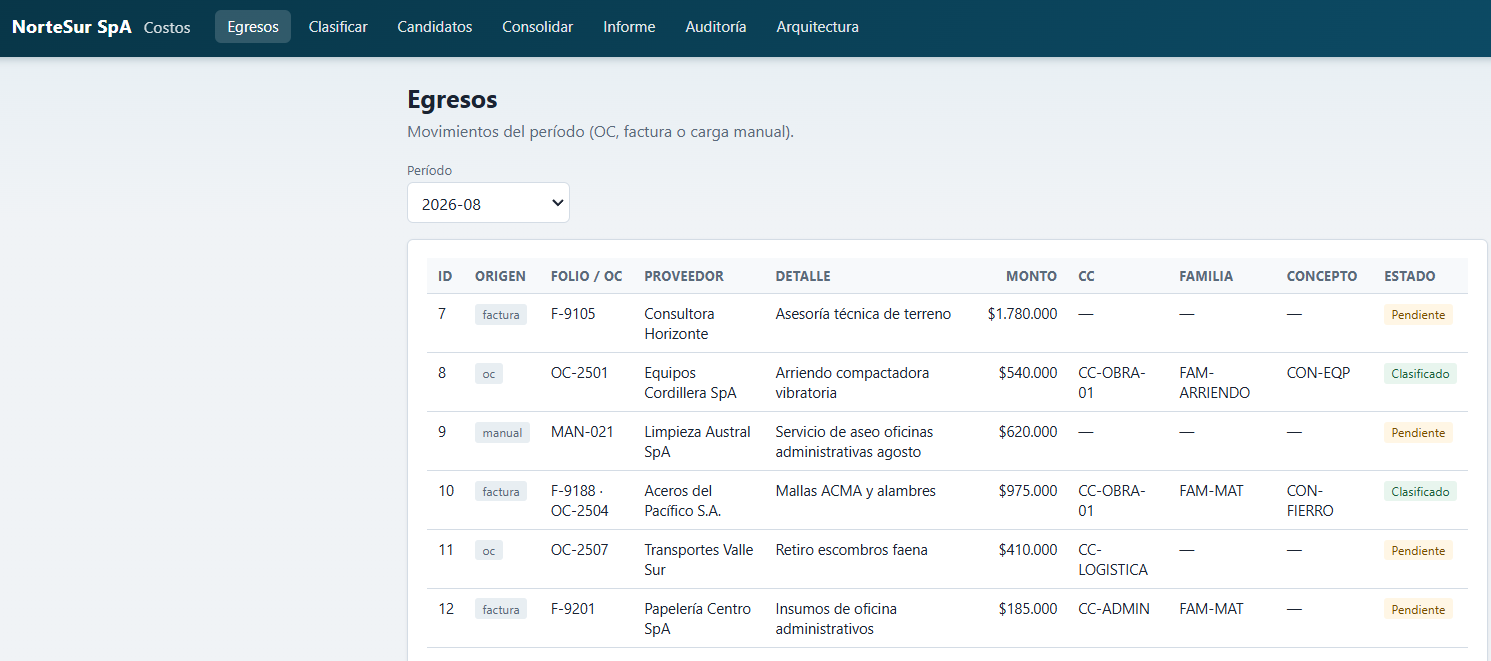Click the manual origin badge
This screenshot has width=1491, height=661.
(x=502, y=433)
